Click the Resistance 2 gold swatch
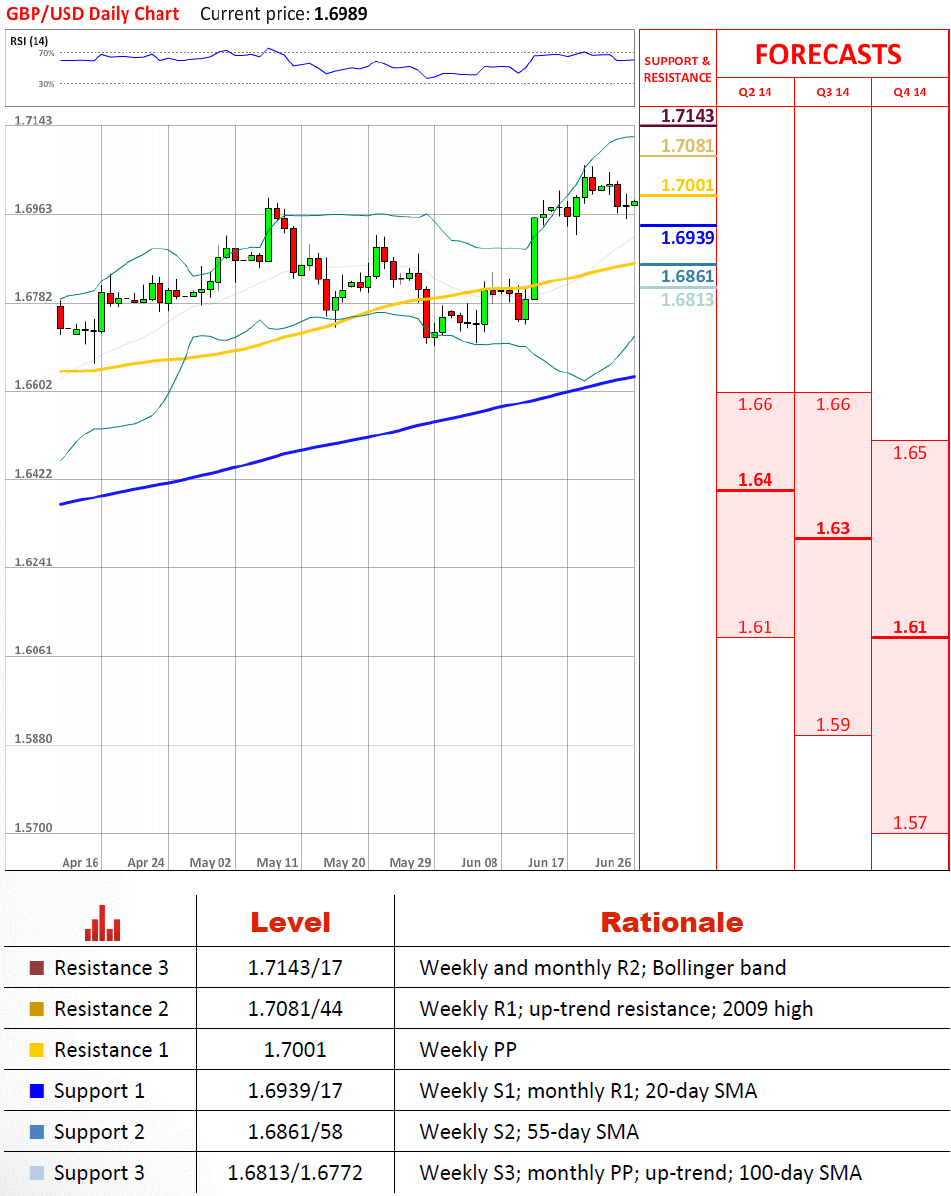951x1196 pixels. coord(37,1009)
